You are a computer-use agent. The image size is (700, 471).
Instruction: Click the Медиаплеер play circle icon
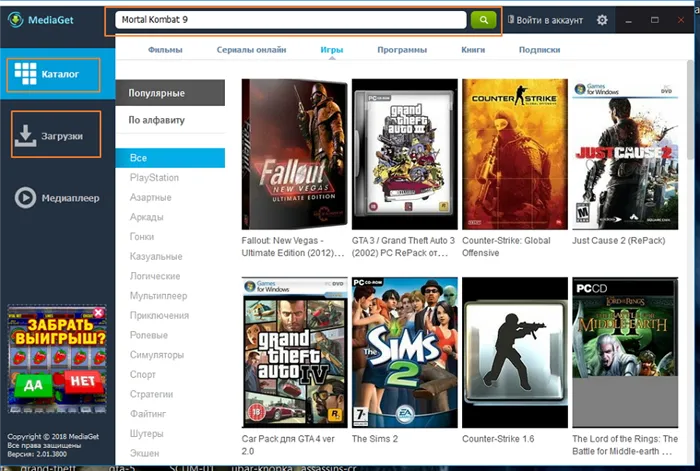click(25, 198)
